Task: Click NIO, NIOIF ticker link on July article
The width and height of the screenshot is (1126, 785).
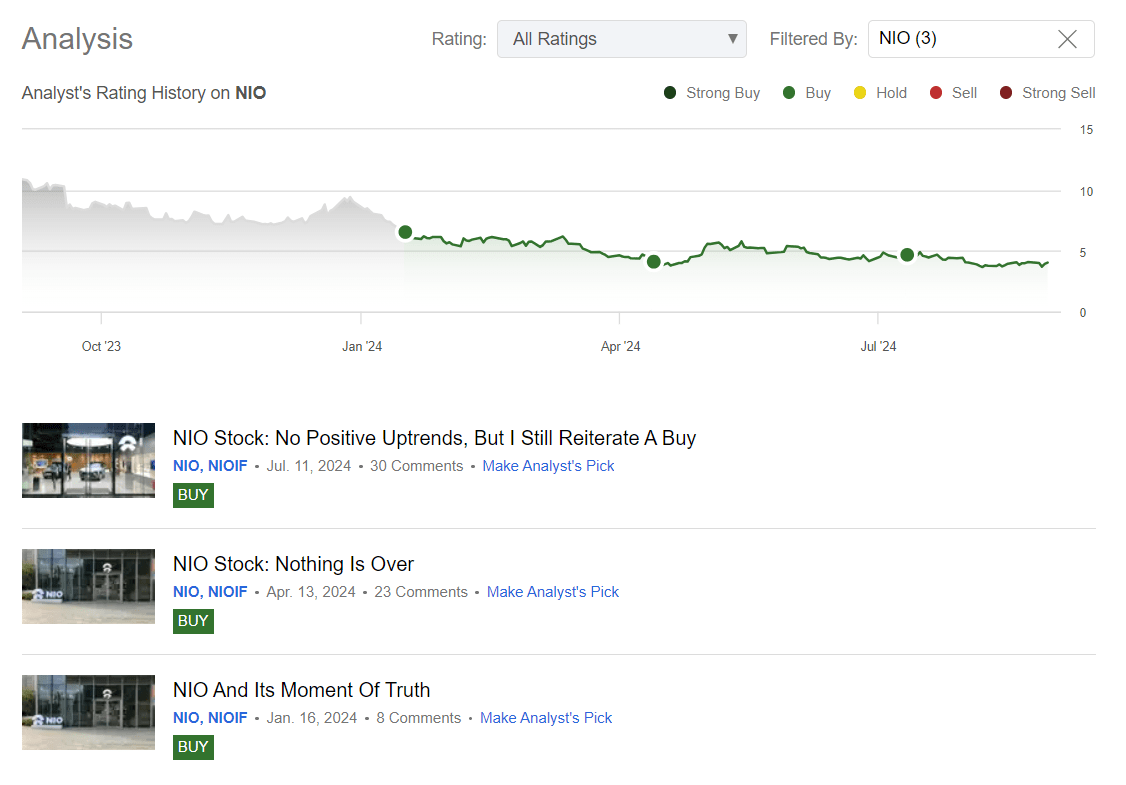Action: coord(210,466)
